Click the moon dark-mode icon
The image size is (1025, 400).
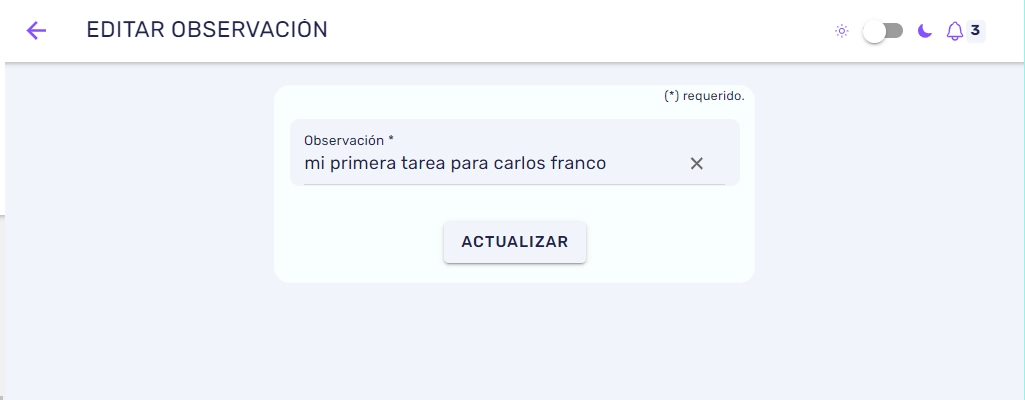(x=924, y=31)
